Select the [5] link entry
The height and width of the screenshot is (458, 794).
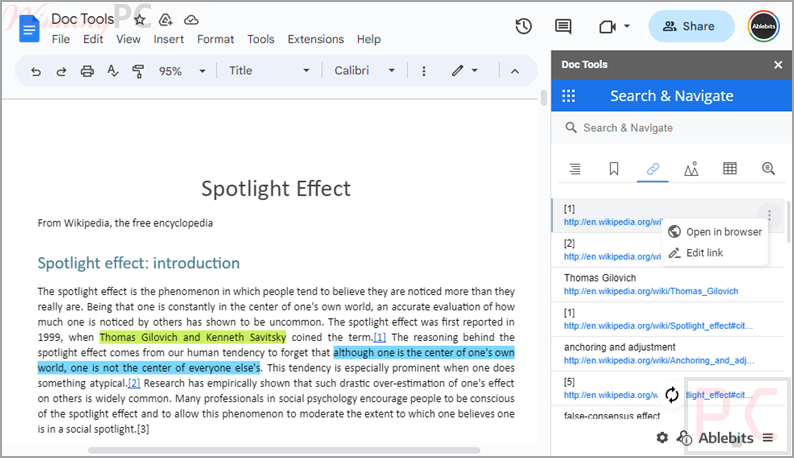(668, 388)
